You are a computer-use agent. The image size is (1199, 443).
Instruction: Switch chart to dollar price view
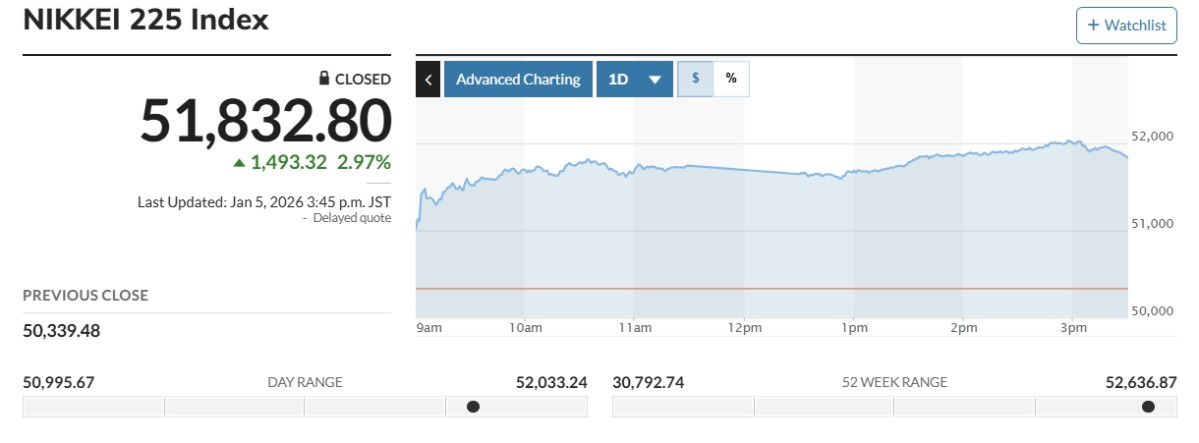pos(695,79)
